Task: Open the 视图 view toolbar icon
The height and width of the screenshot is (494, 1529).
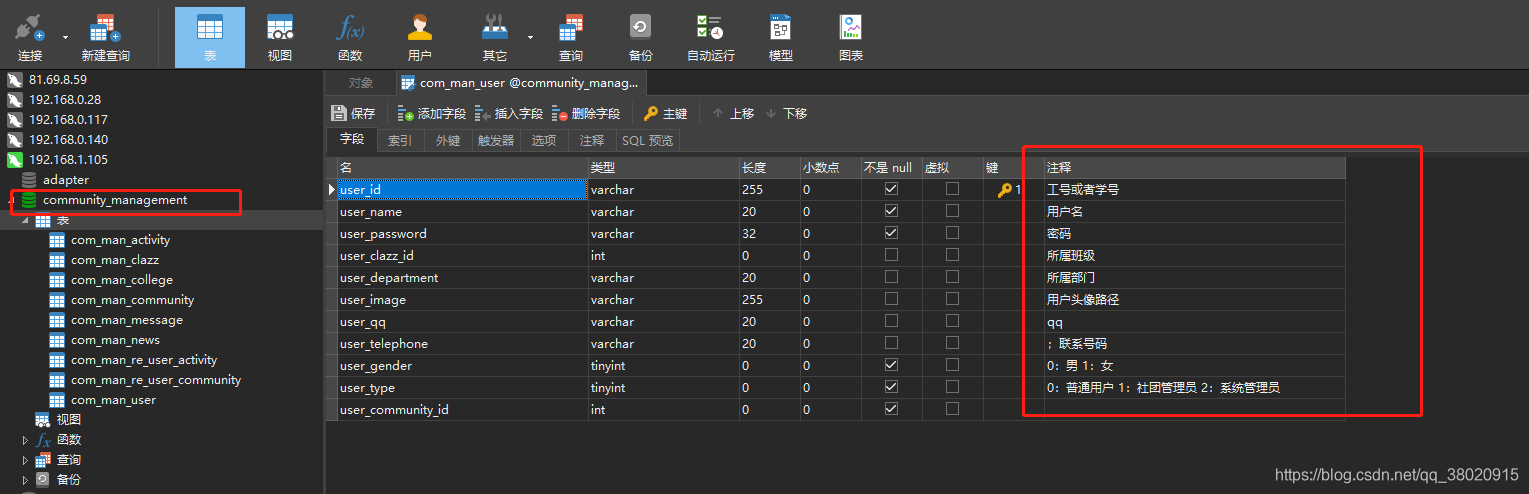Action: tap(280, 38)
